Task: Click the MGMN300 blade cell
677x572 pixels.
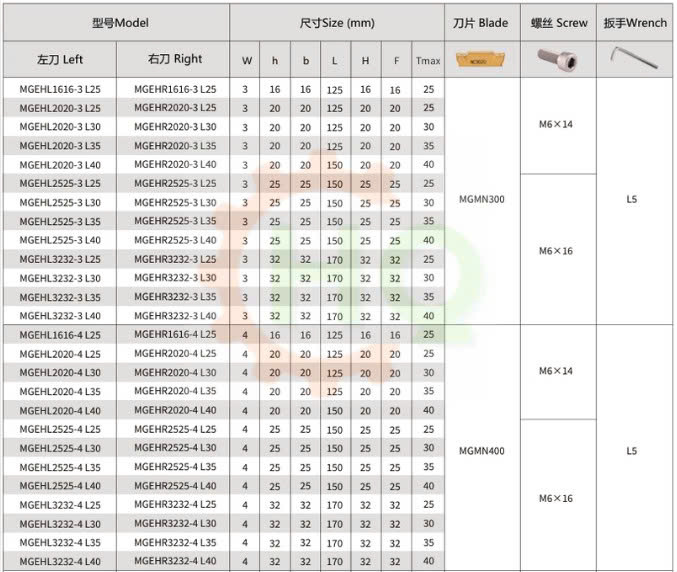Action: tap(482, 199)
